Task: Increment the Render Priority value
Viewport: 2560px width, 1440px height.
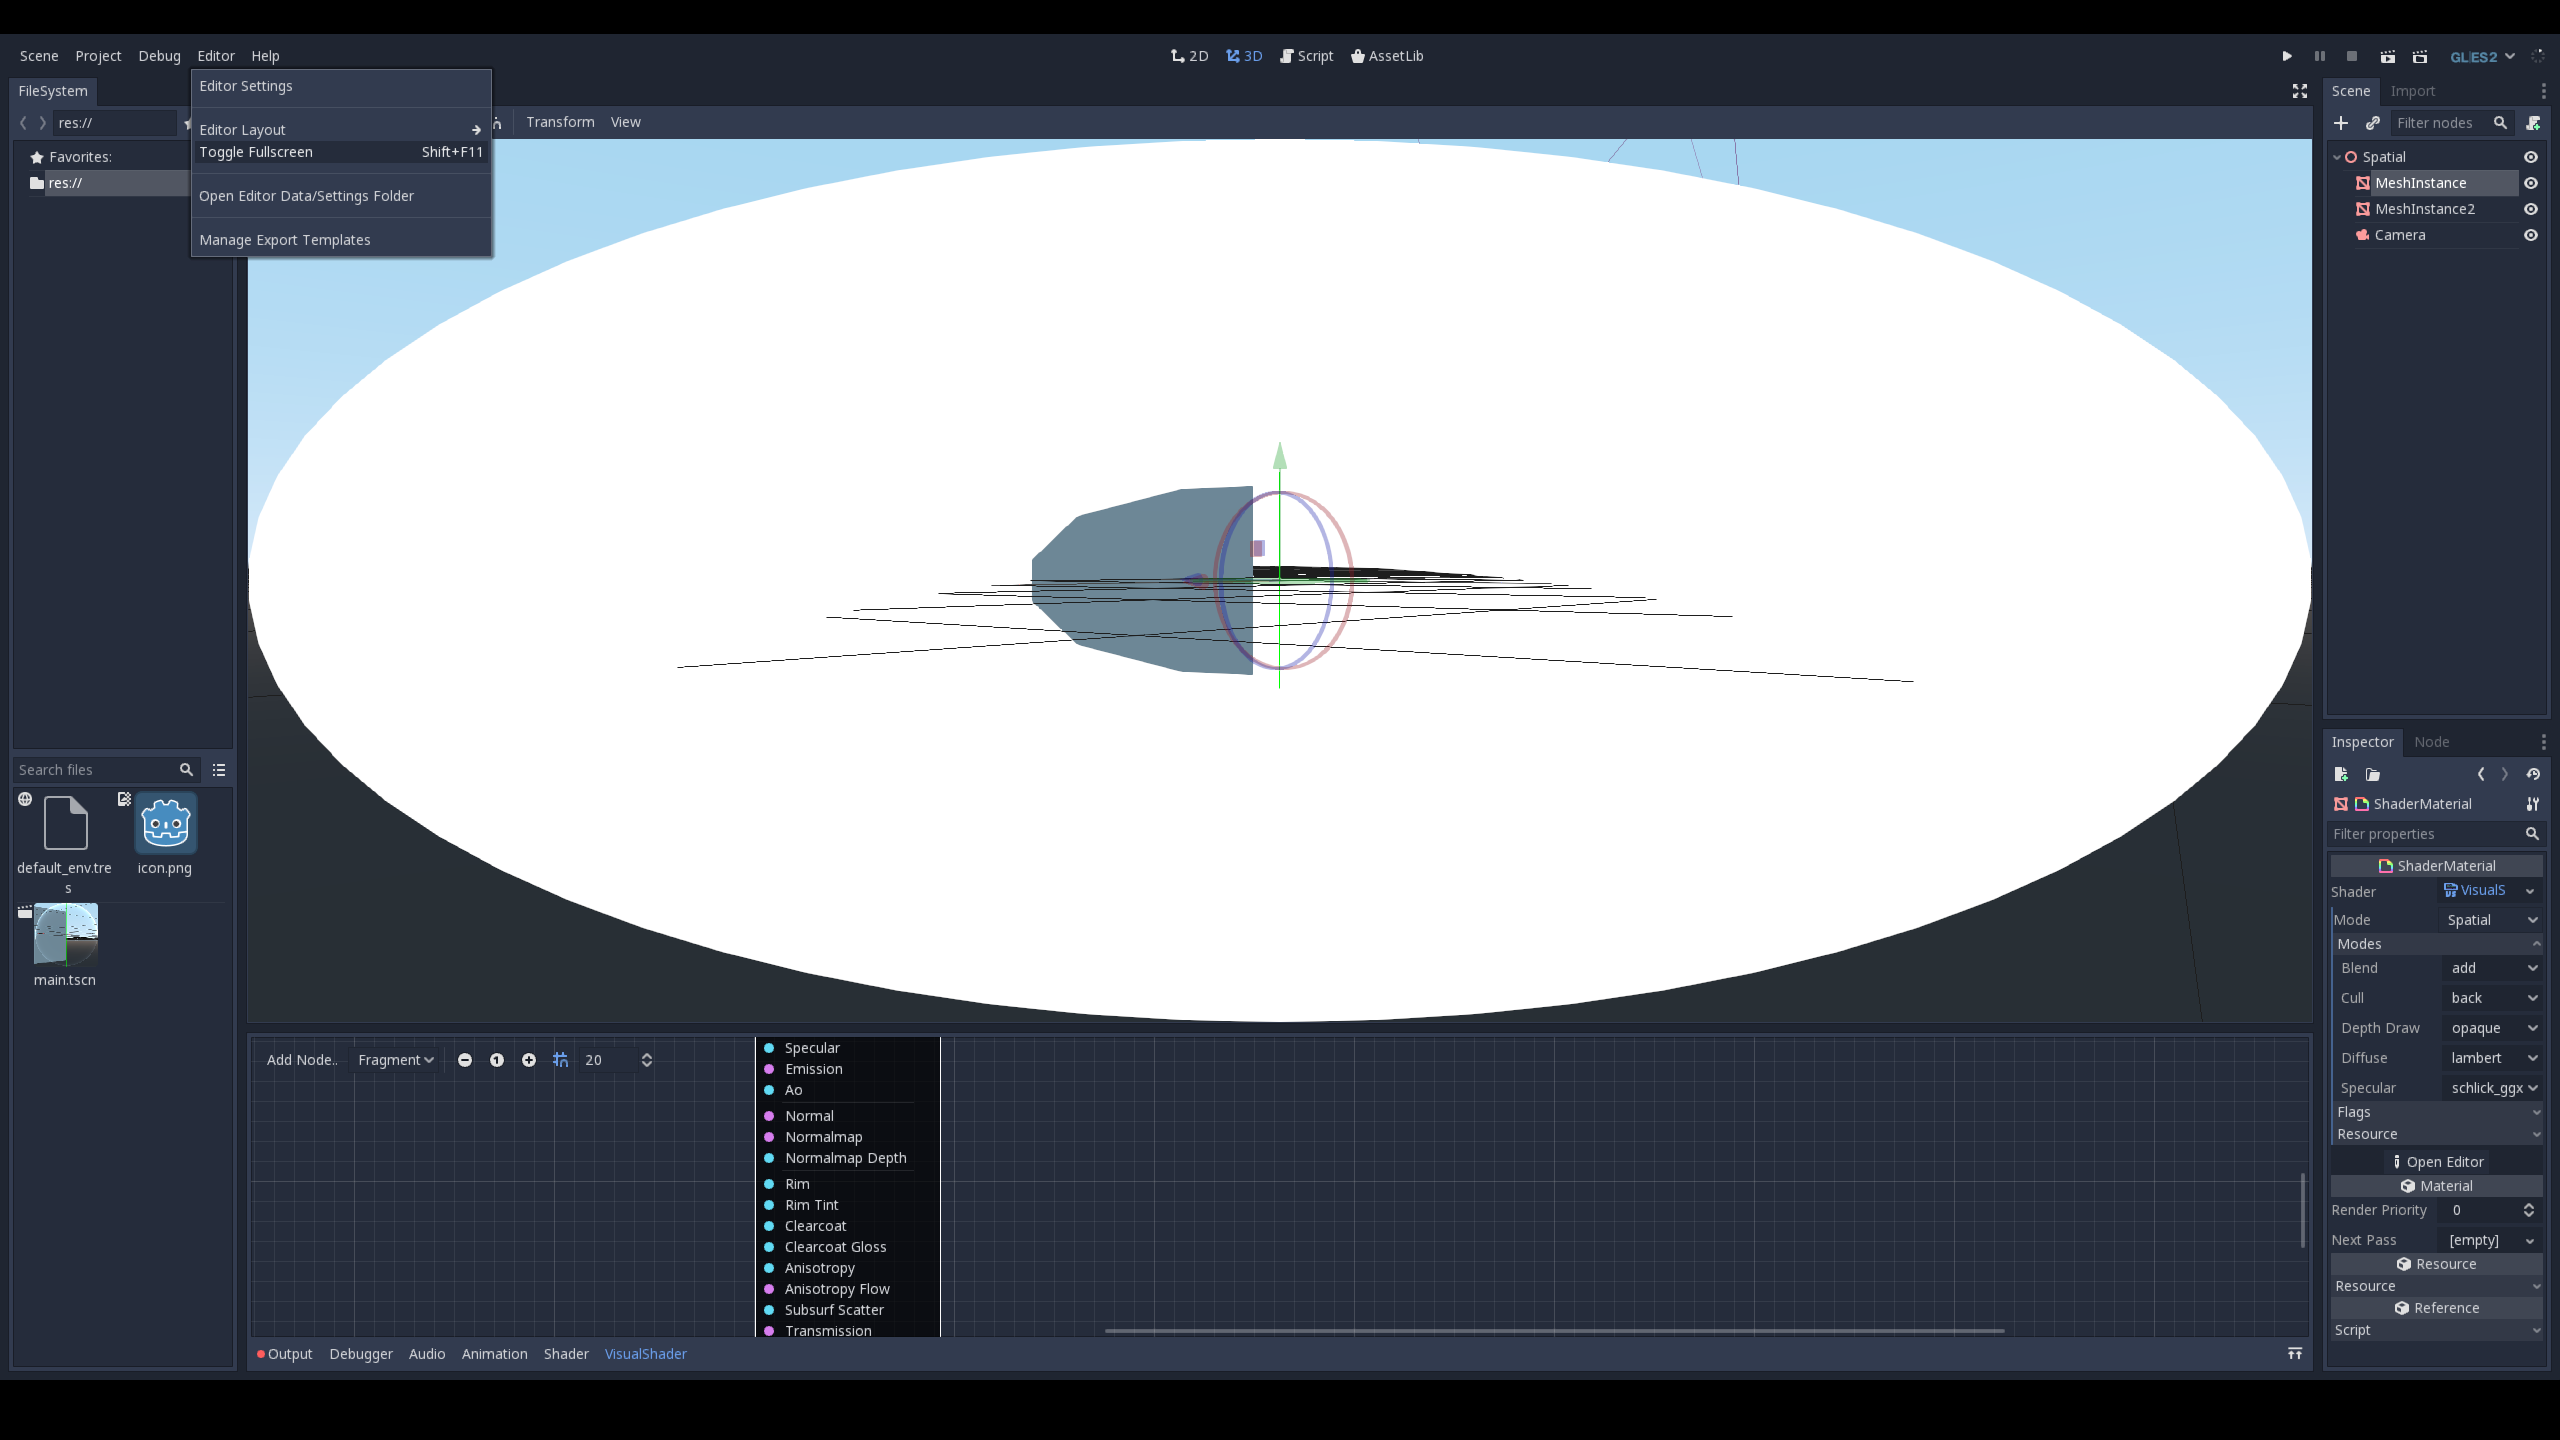Action: click(2529, 1205)
